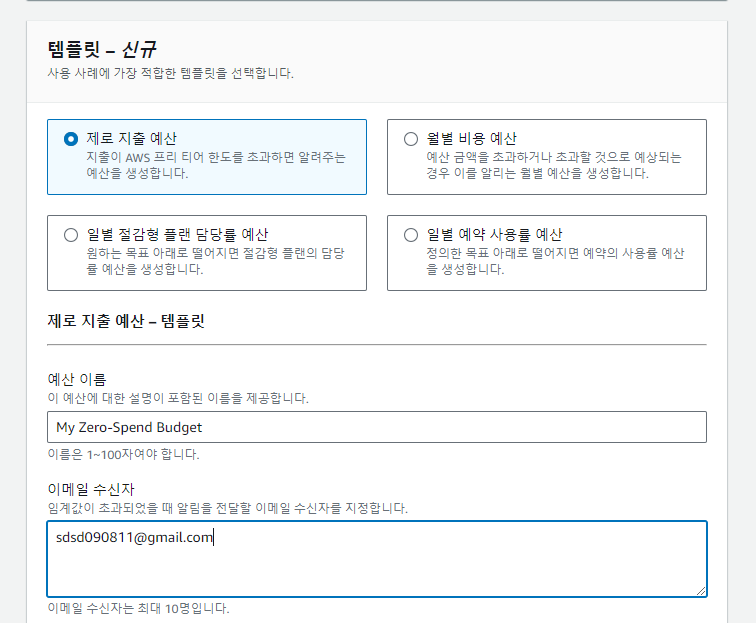Select the 제로 지출 예산 radio button

(71, 139)
